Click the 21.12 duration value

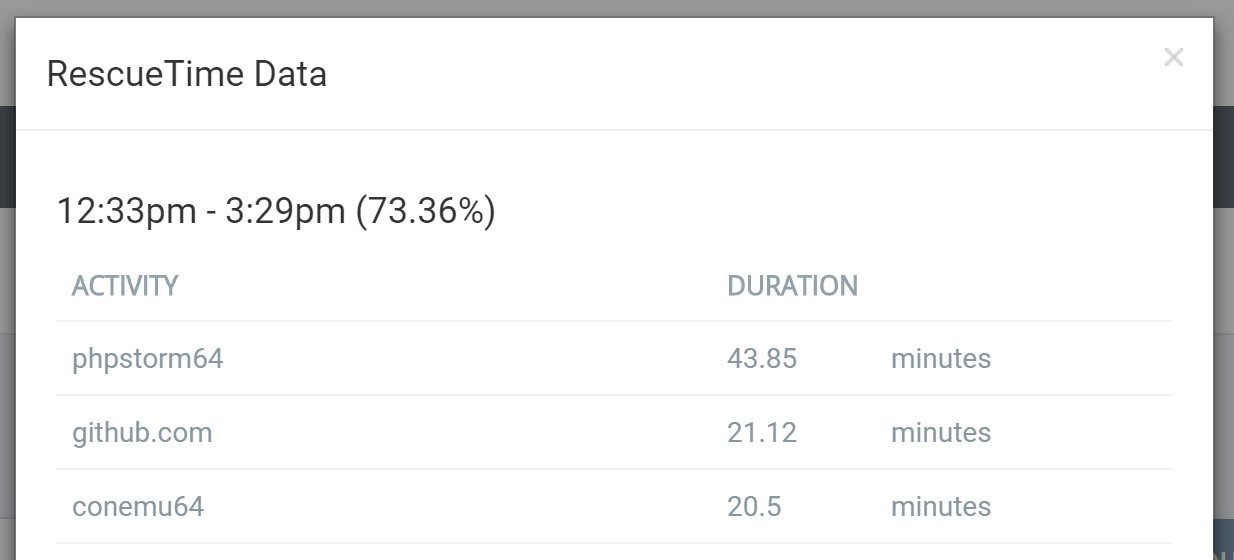point(762,433)
